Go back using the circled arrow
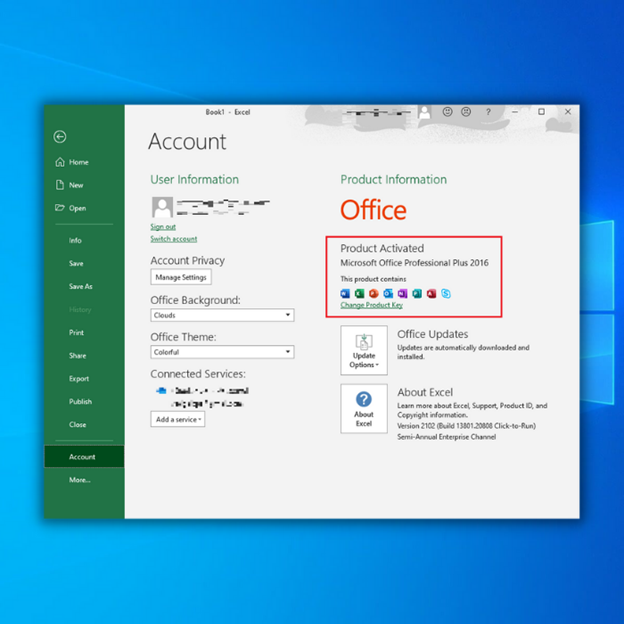Screen dimensions: 624x624 [x=60, y=137]
